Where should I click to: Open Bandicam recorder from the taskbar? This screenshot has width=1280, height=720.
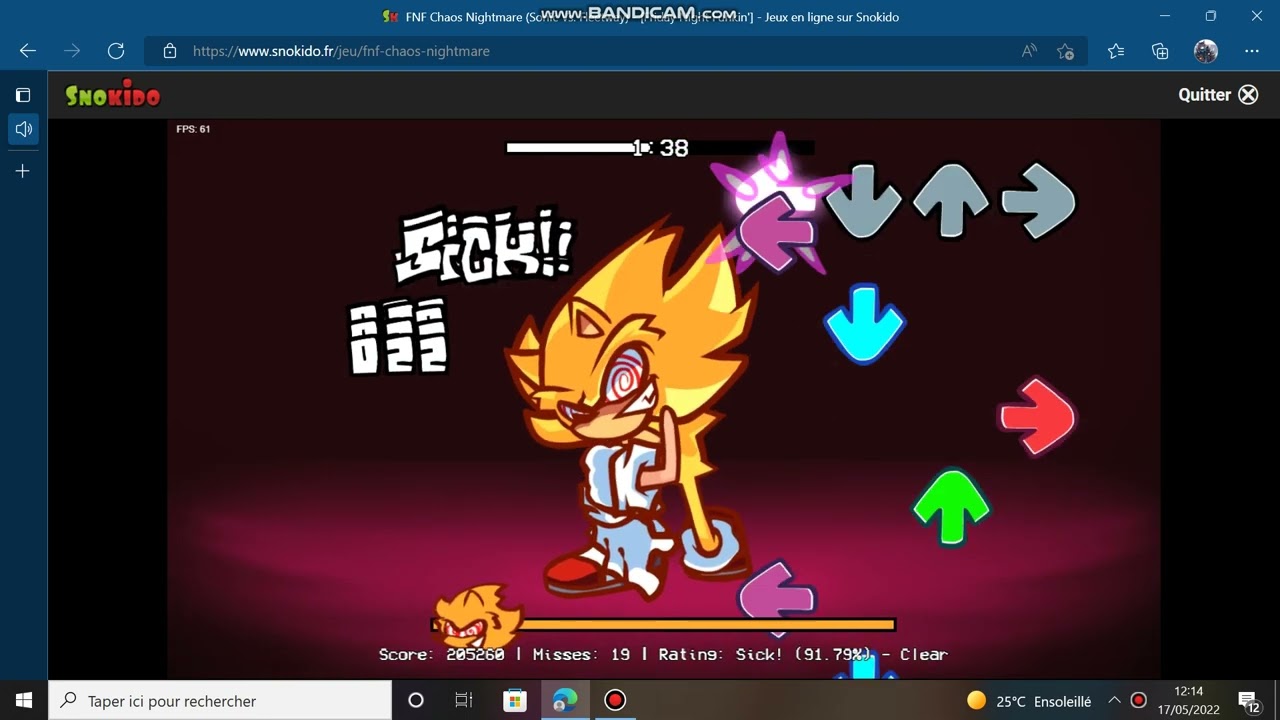[x=615, y=700]
